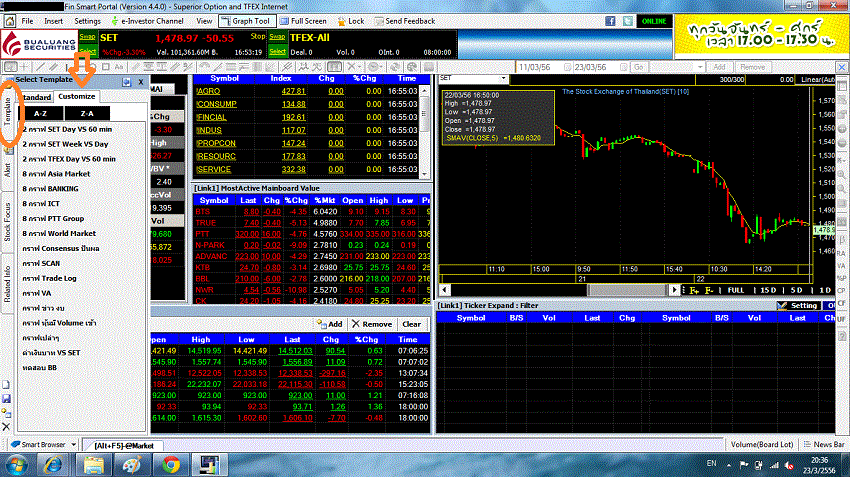Open the Paint app from taskbar
This screenshot has height=477, width=850.
tap(132, 465)
